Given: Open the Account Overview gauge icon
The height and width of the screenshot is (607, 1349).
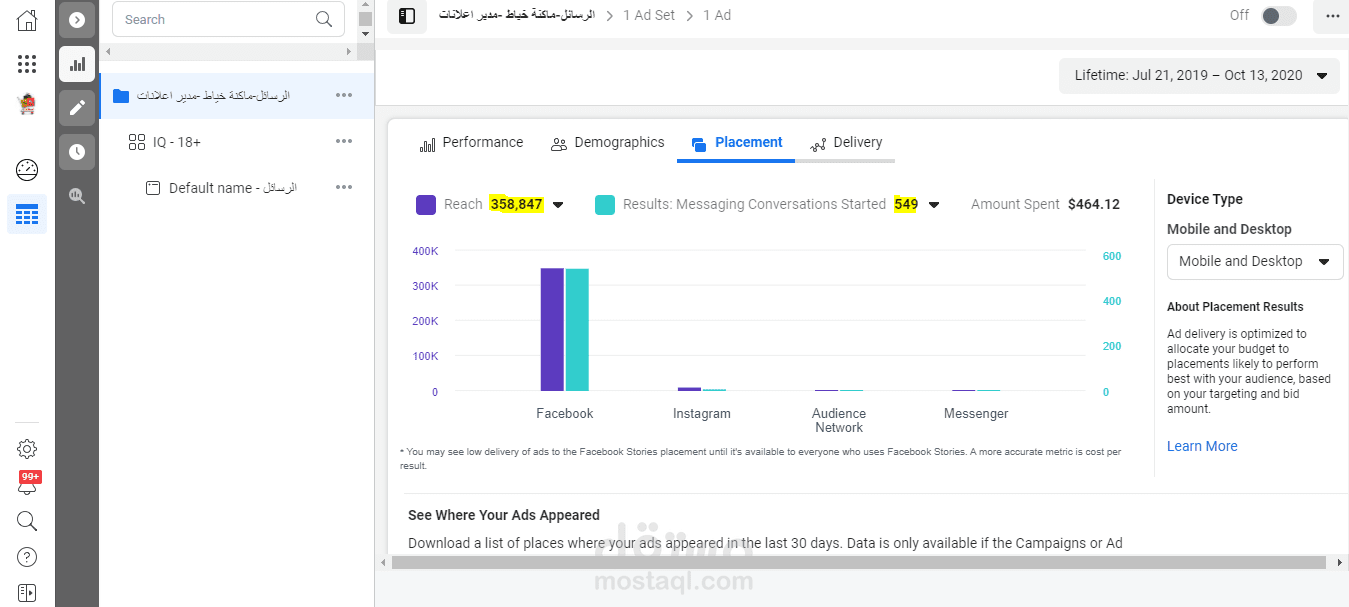Looking at the screenshot, I should (27, 170).
